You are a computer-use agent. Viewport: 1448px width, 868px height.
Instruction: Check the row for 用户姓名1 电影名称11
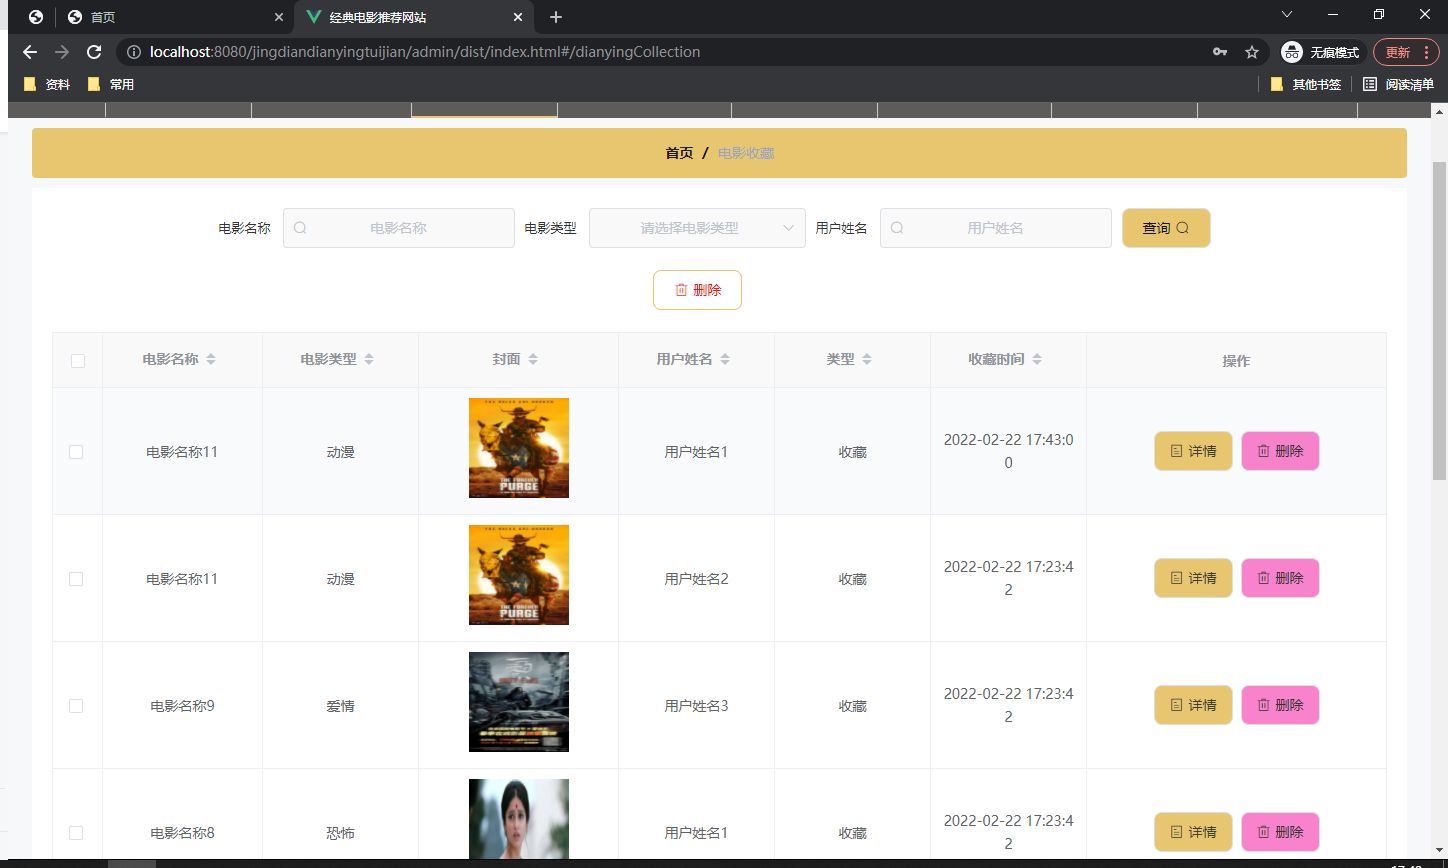tap(76, 452)
